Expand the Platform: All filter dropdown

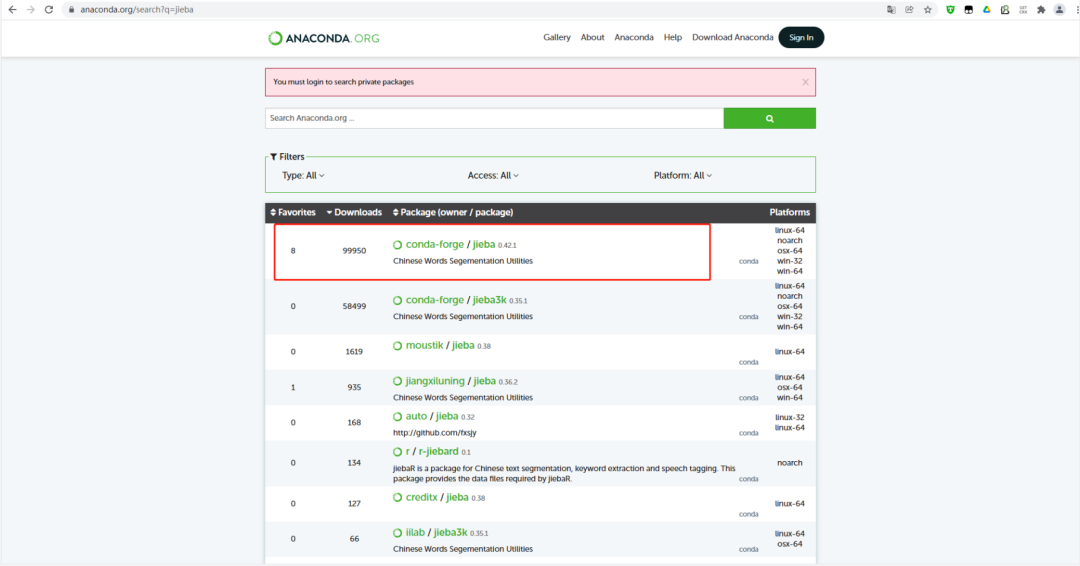pyautogui.click(x=682, y=175)
